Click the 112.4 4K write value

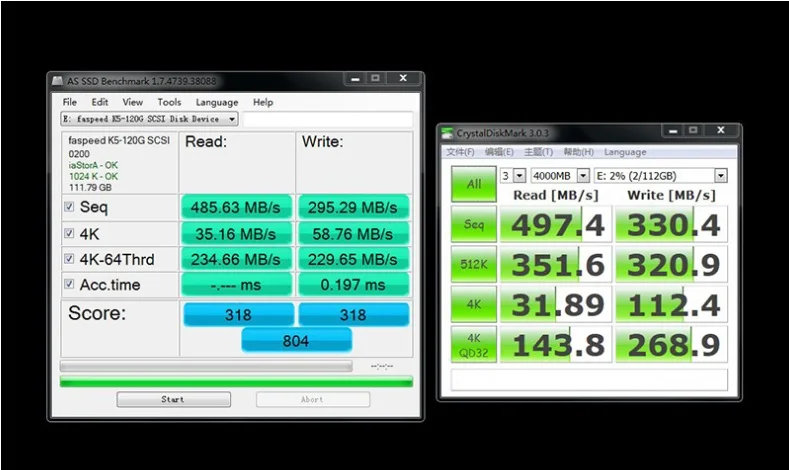[672, 304]
